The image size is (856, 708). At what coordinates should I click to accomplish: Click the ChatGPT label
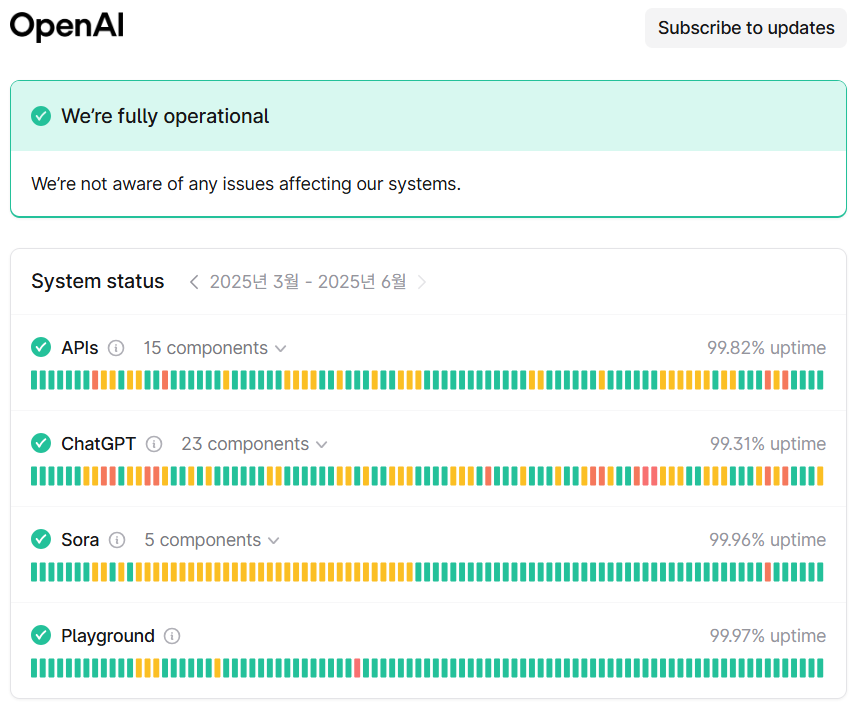(x=98, y=444)
